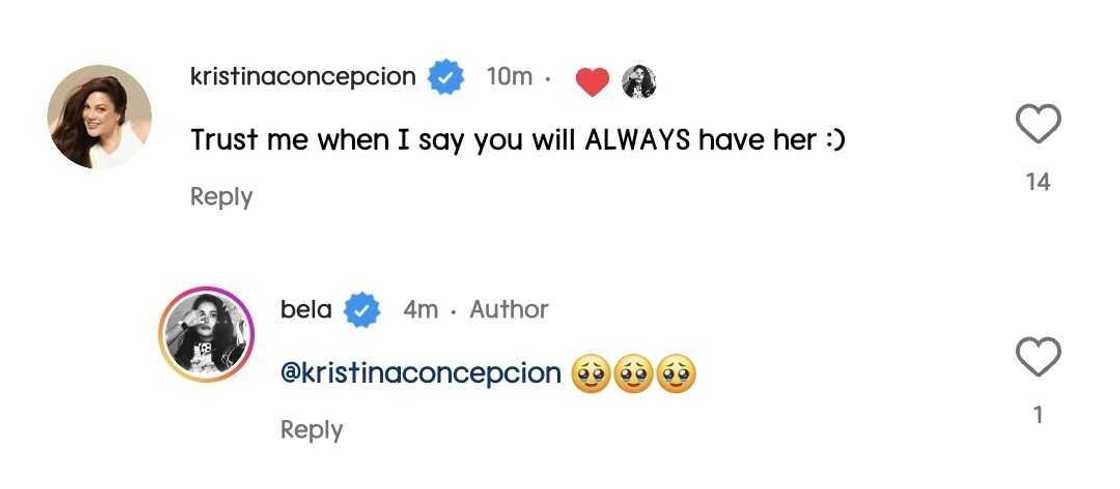Reply to bela's comment
Image resolution: width=1120 pixels, height=489 pixels.
[311, 429]
